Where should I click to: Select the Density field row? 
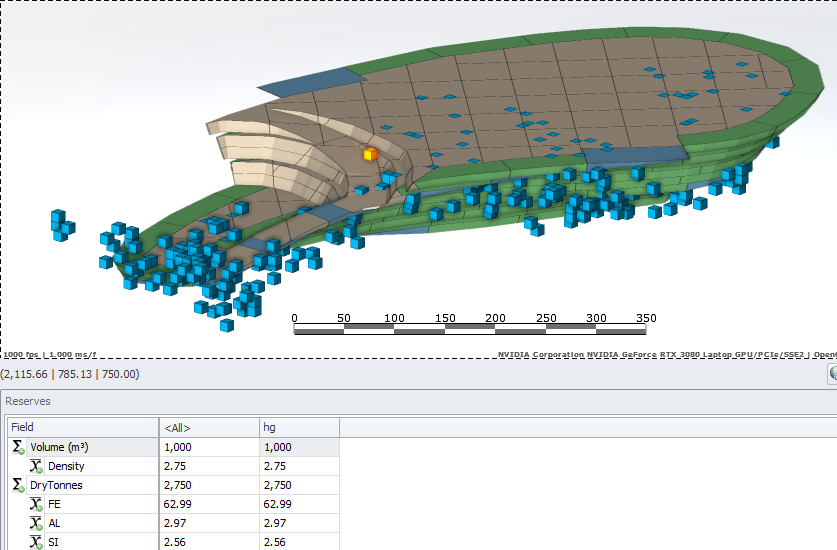click(66, 466)
